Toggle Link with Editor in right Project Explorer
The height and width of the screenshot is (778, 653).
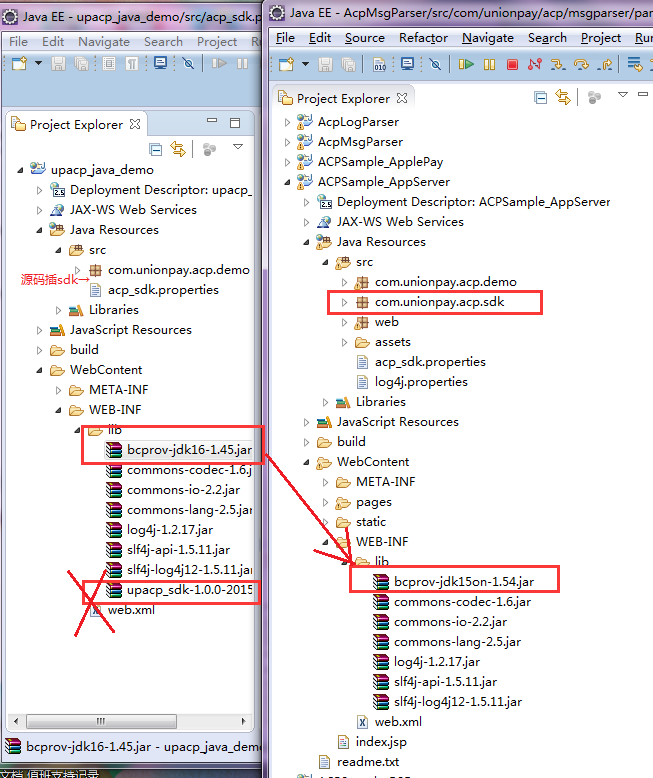coord(563,97)
